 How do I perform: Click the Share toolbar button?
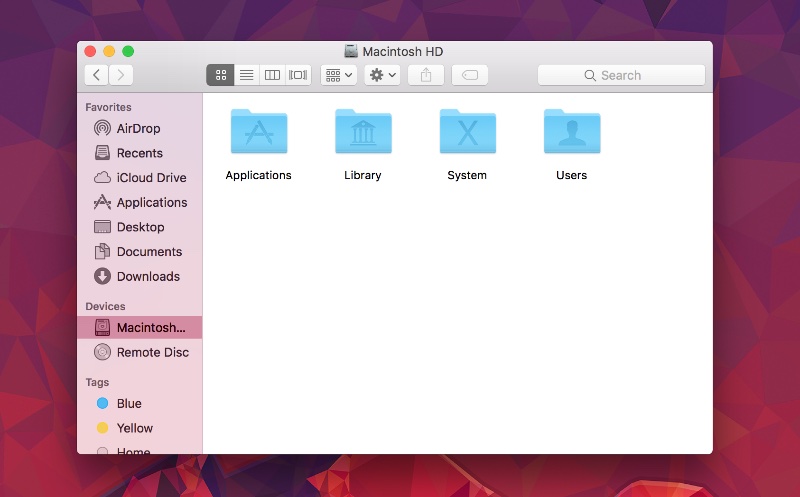click(426, 75)
